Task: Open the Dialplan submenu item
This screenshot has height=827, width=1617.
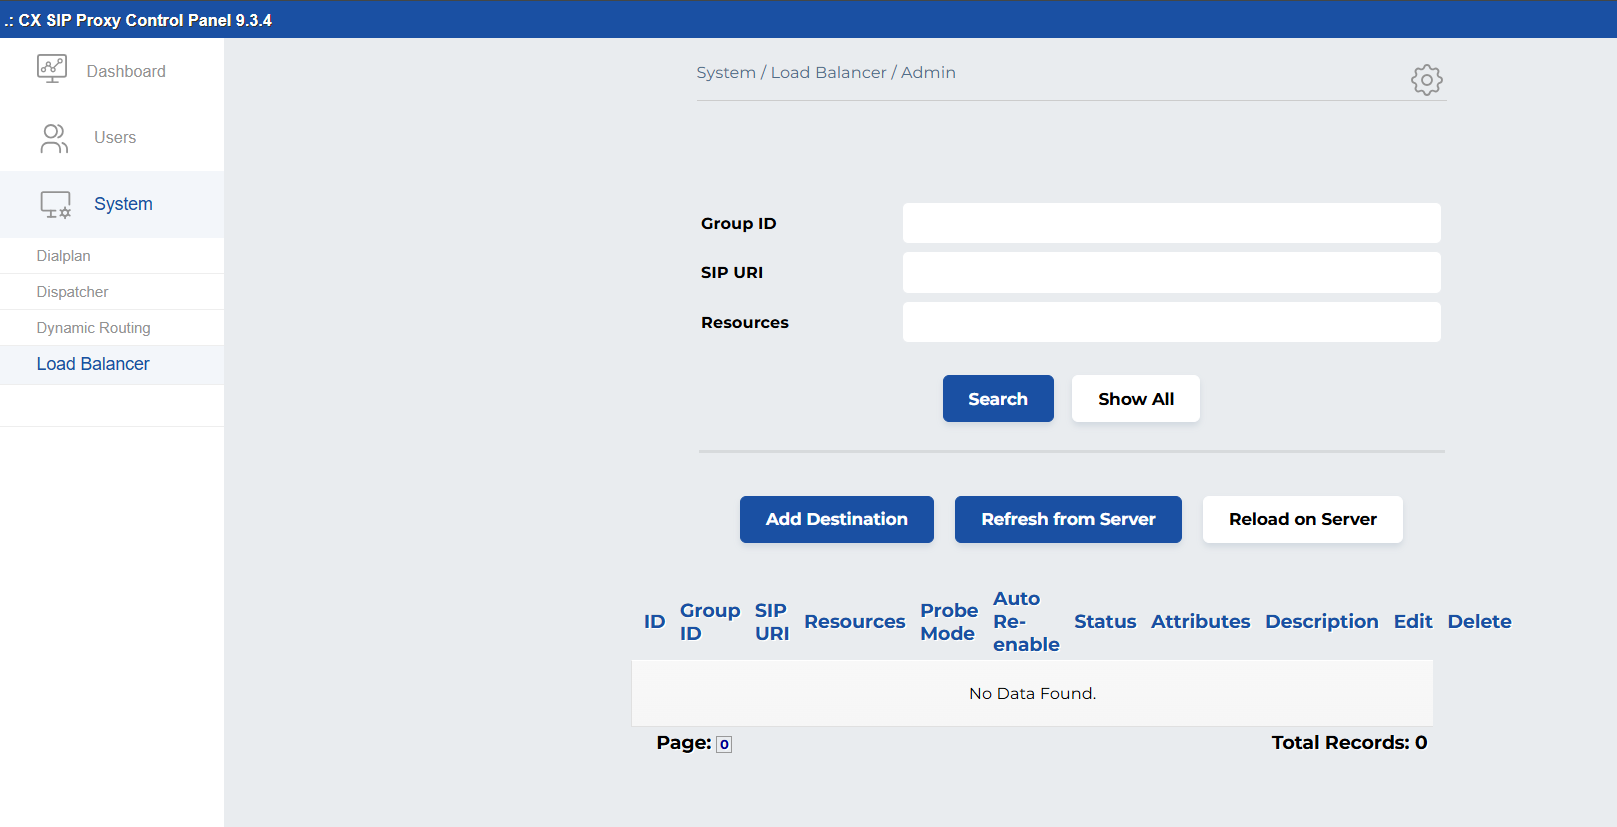Action: coord(64,256)
